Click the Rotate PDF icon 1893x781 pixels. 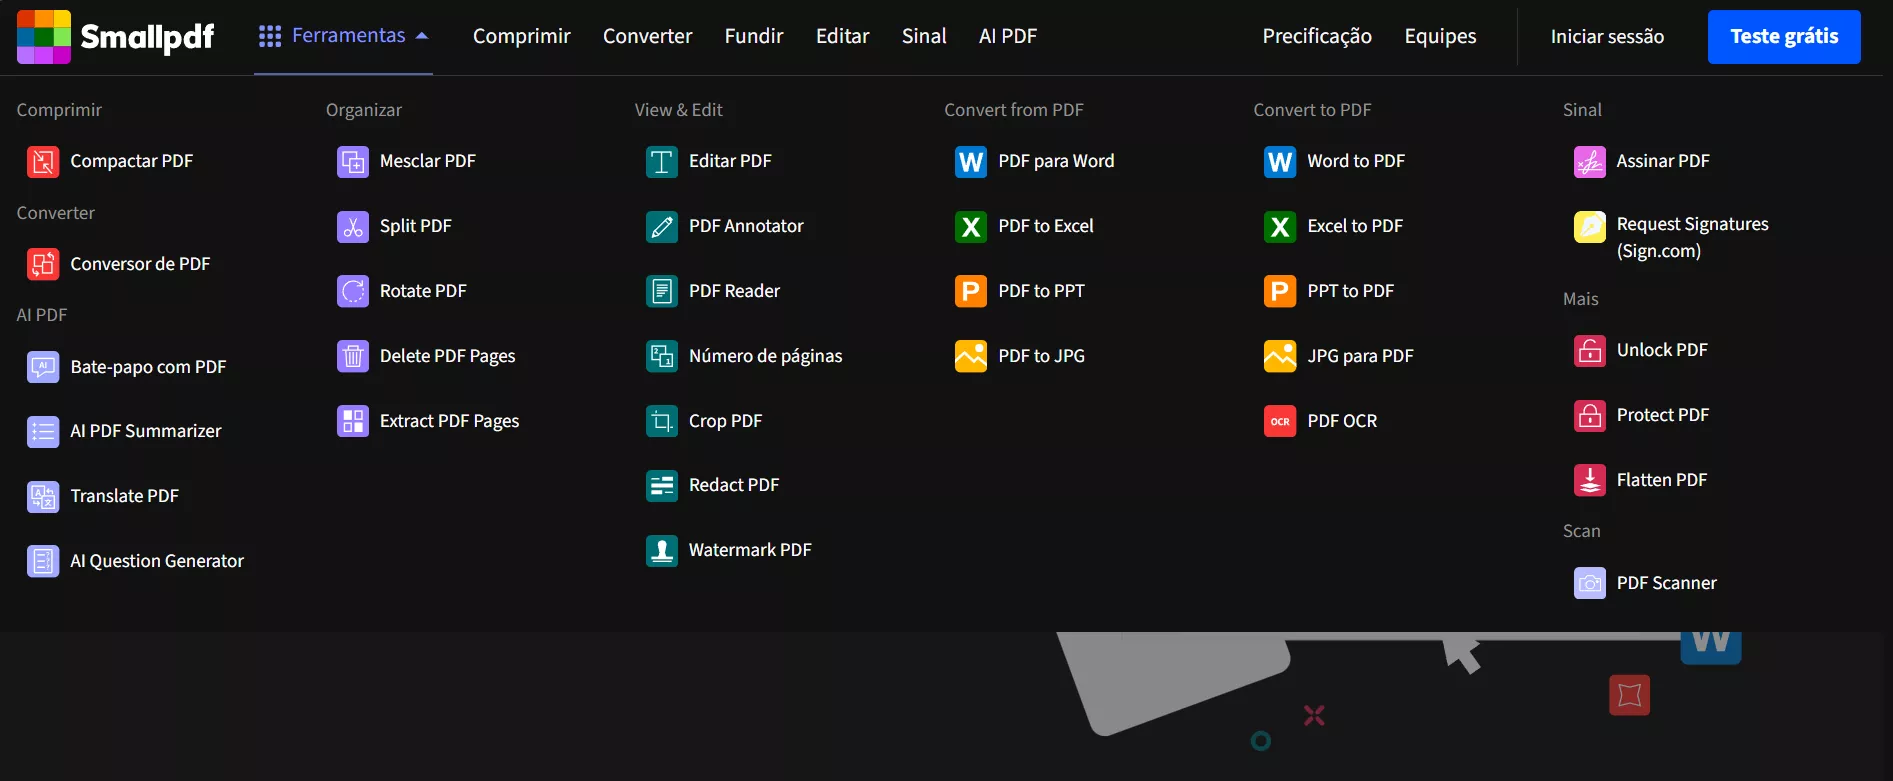(x=353, y=292)
